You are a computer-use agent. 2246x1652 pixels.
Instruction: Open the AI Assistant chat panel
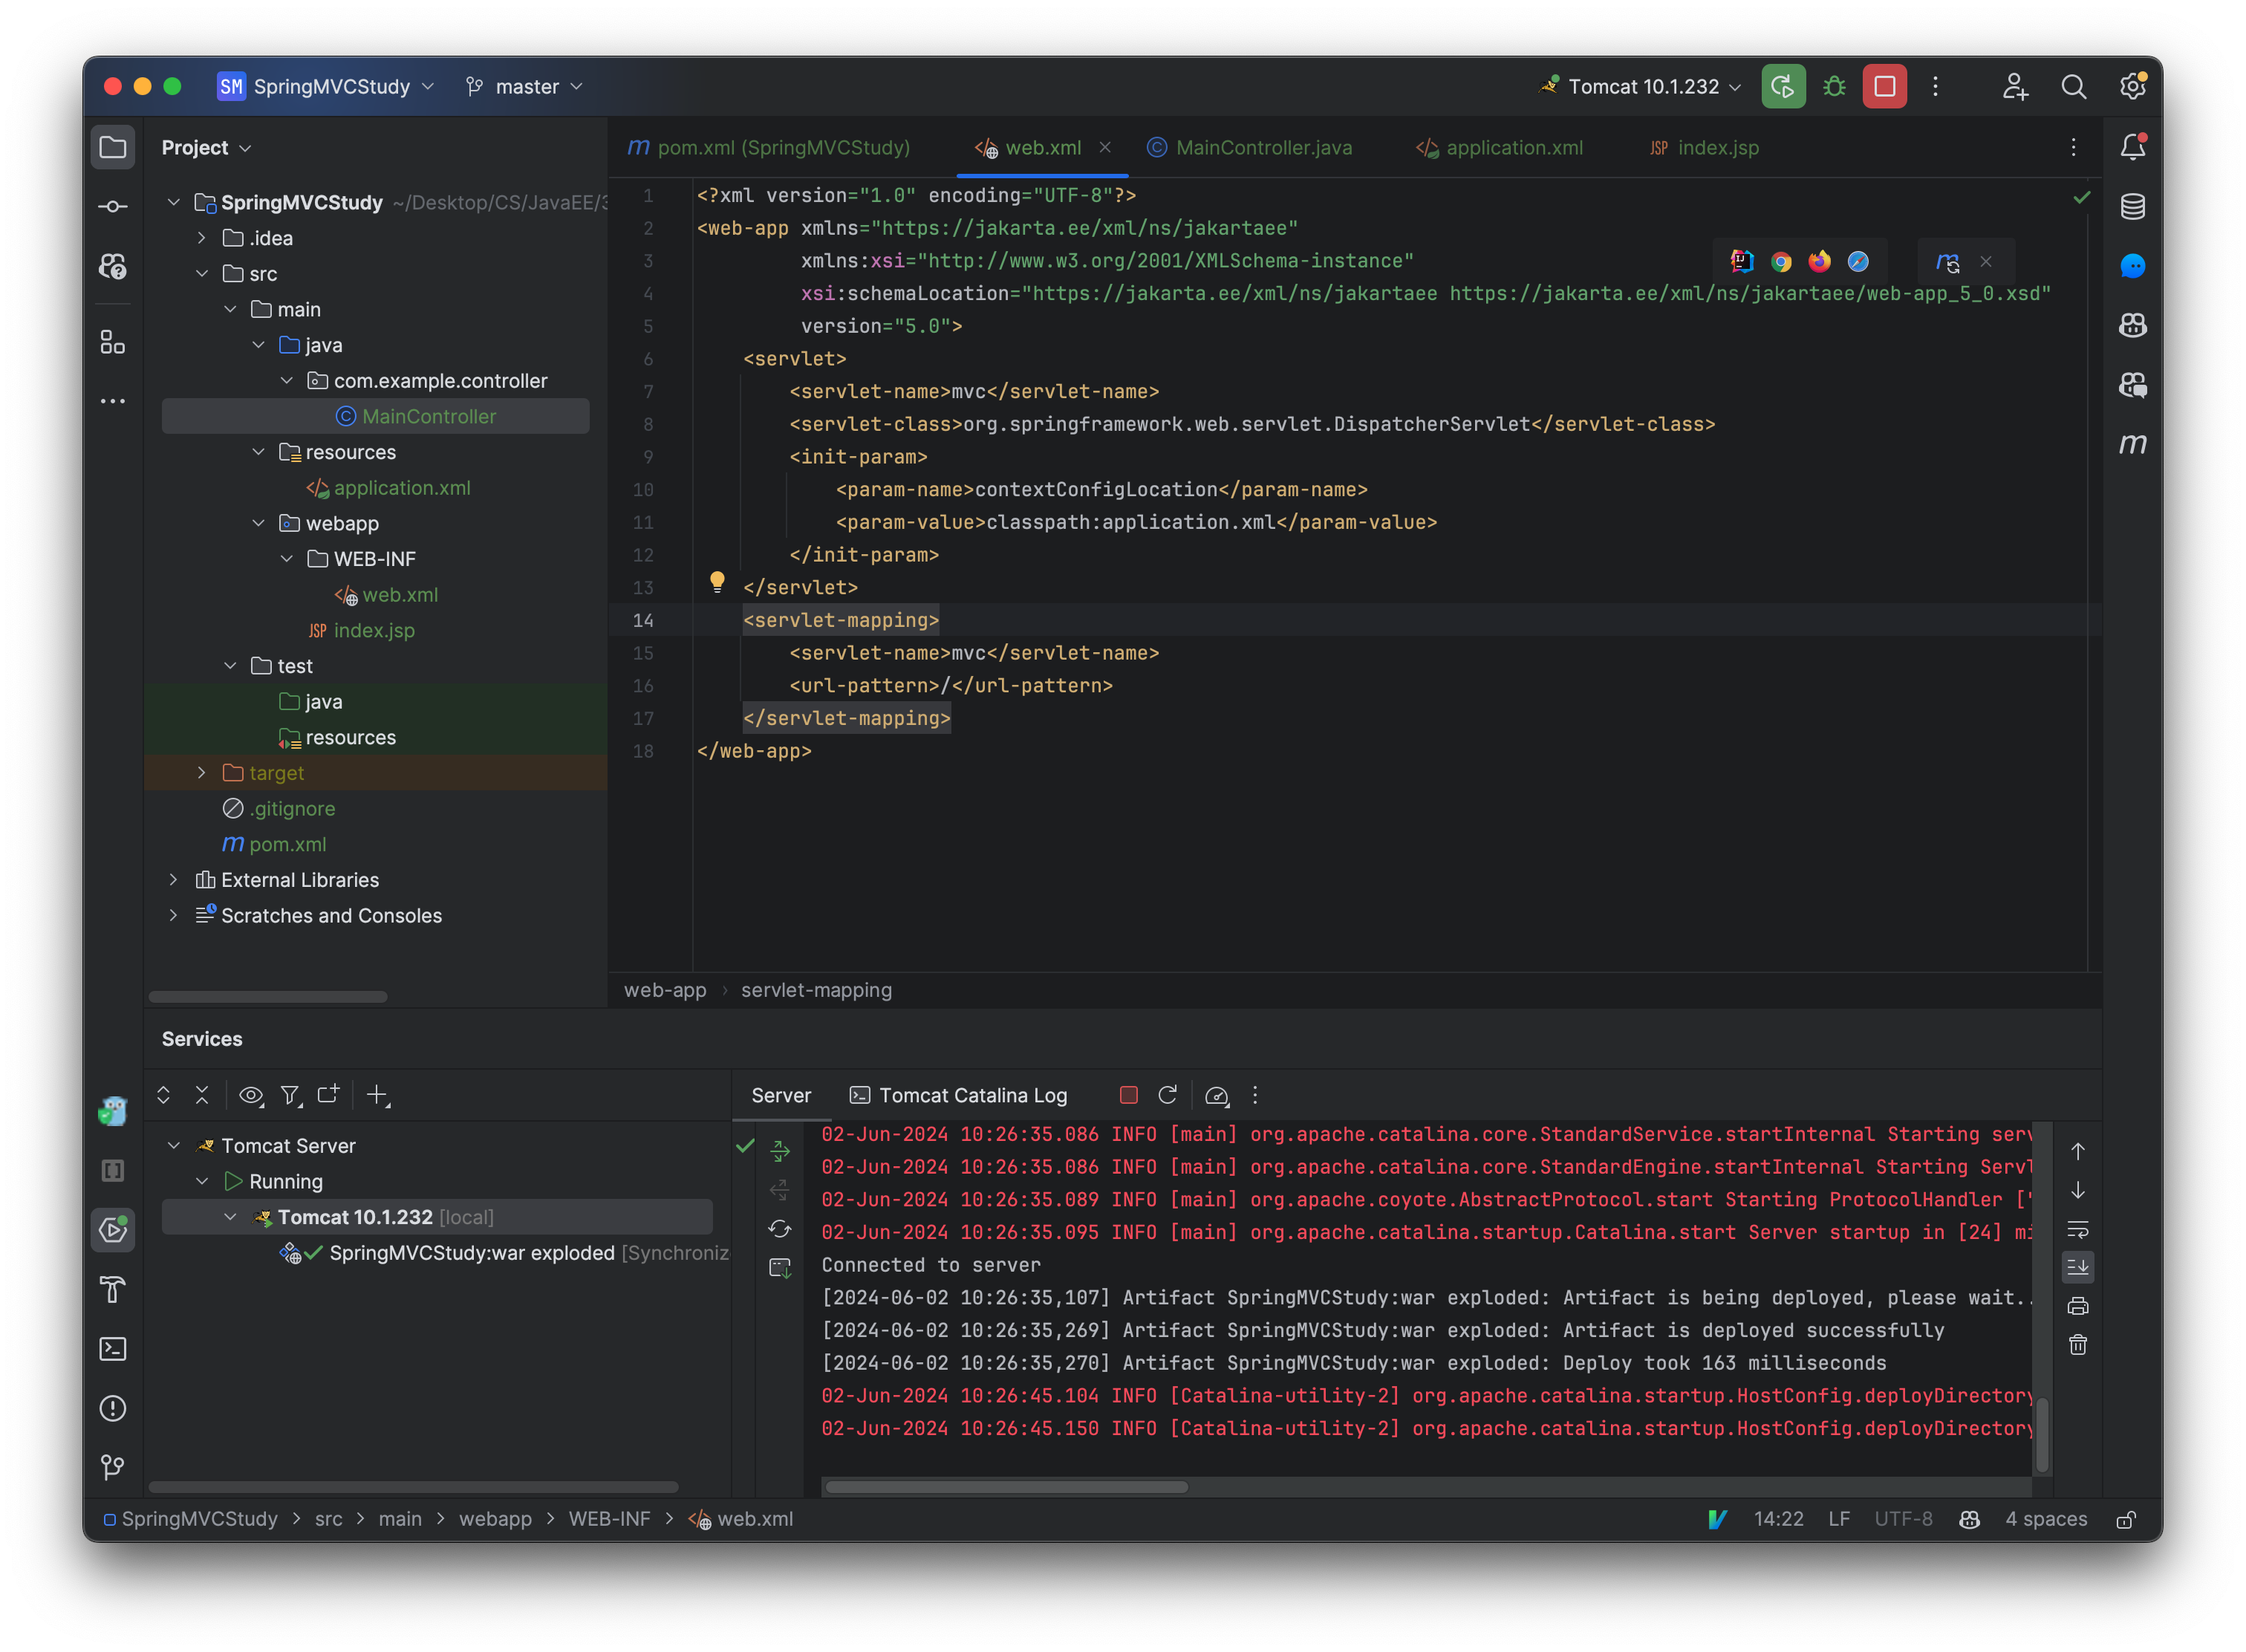(x=2133, y=266)
